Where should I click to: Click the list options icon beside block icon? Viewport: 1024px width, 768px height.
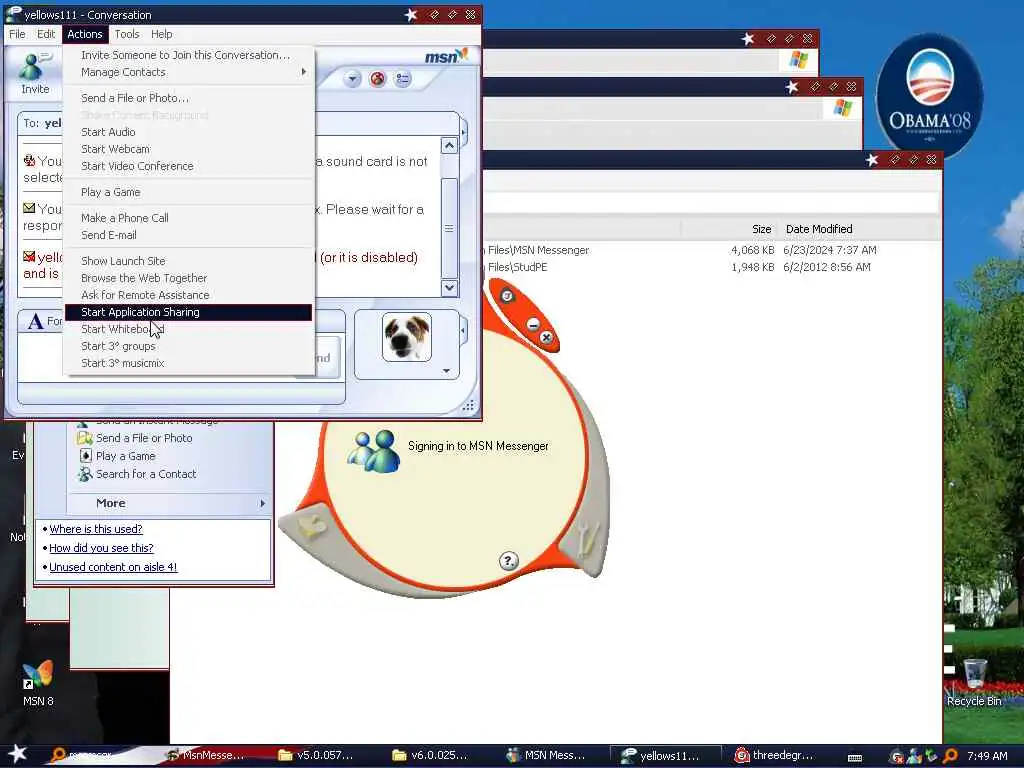(x=402, y=79)
